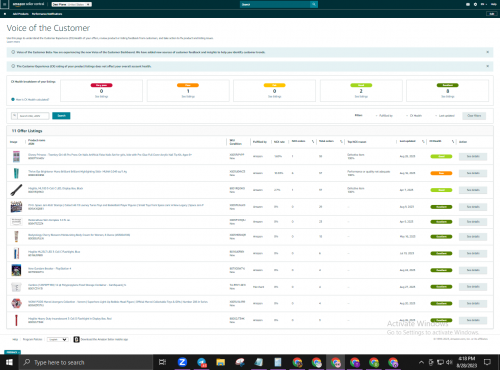The height and width of the screenshot is (370, 500).
Task: Open the Windows notification center
Action: click(x=487, y=362)
